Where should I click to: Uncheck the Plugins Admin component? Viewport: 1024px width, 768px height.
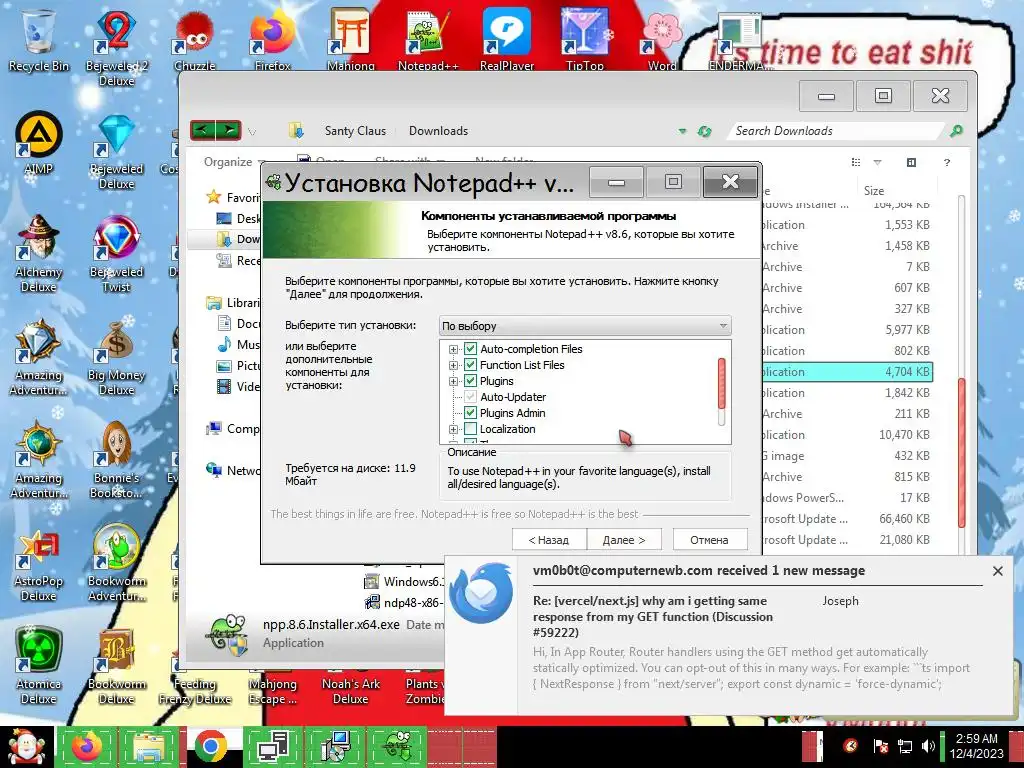[x=470, y=413]
